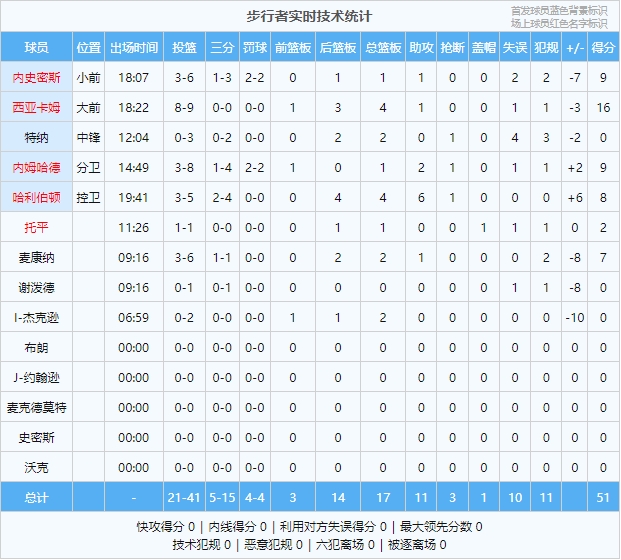
Task: Select the 三分 column header
Action: [221, 47]
